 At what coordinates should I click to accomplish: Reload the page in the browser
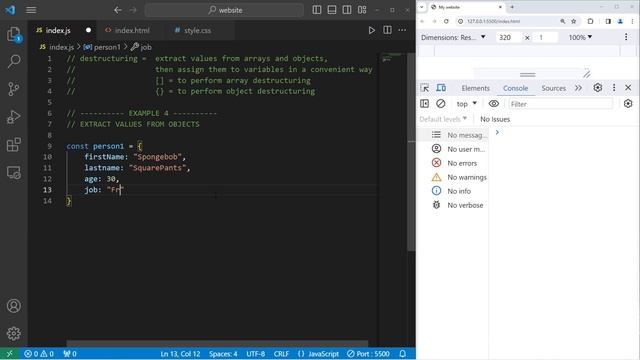446,21
